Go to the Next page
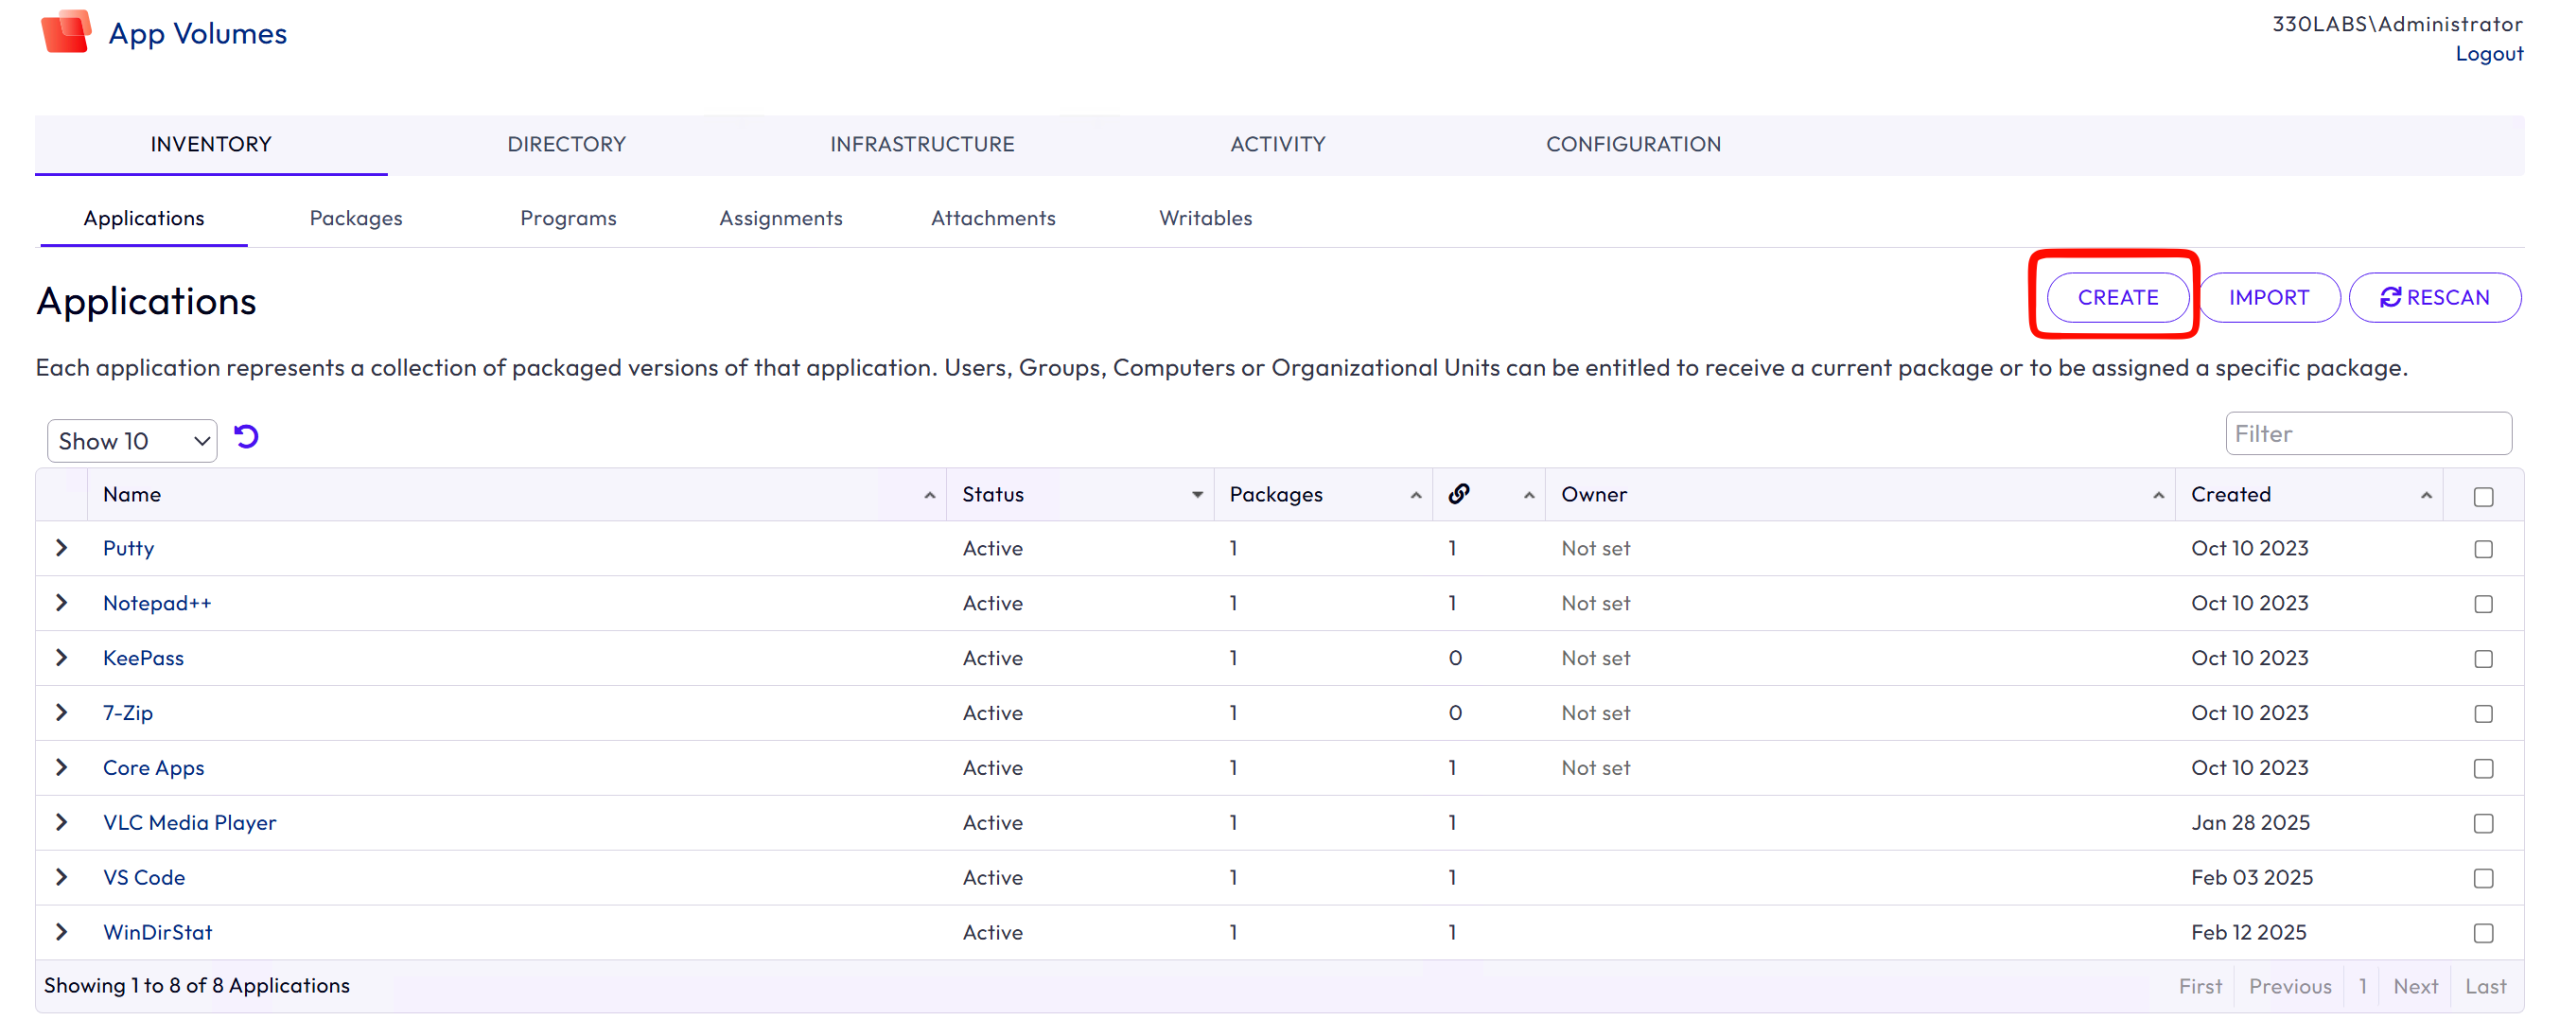This screenshot has height=1020, width=2560. (2415, 987)
